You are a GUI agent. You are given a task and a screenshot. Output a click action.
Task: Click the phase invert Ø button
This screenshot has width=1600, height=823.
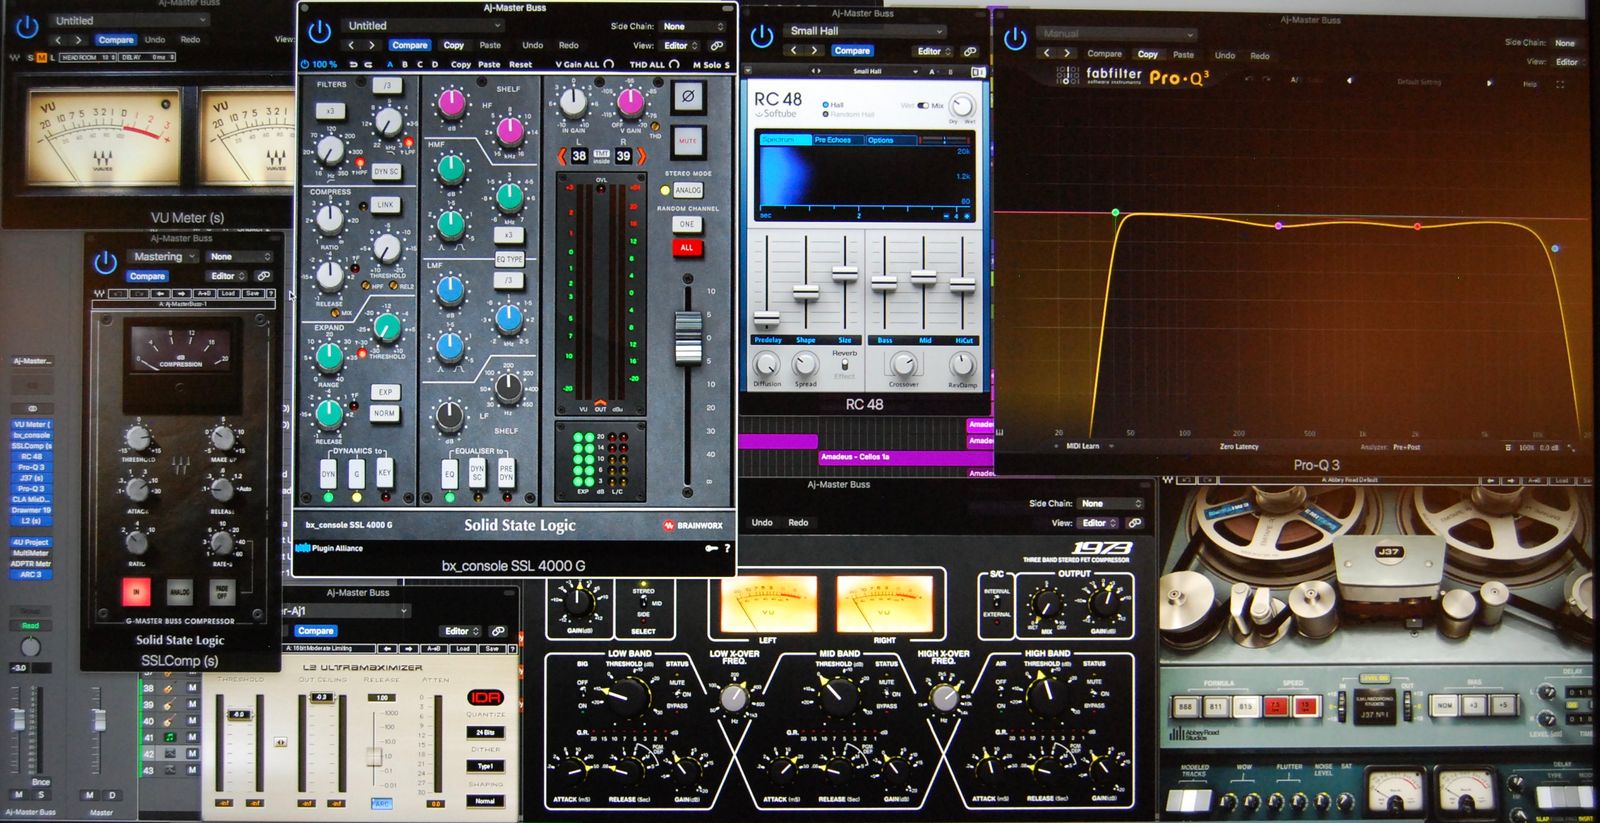tap(687, 97)
